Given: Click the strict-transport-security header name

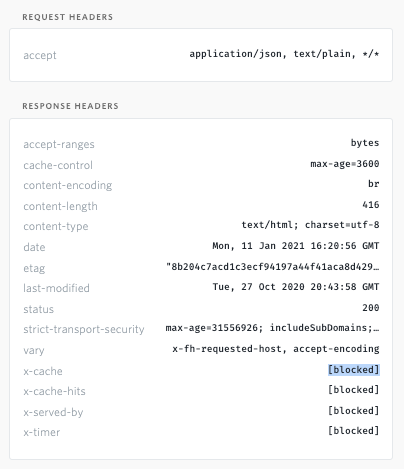Looking at the screenshot, I should (84, 329).
